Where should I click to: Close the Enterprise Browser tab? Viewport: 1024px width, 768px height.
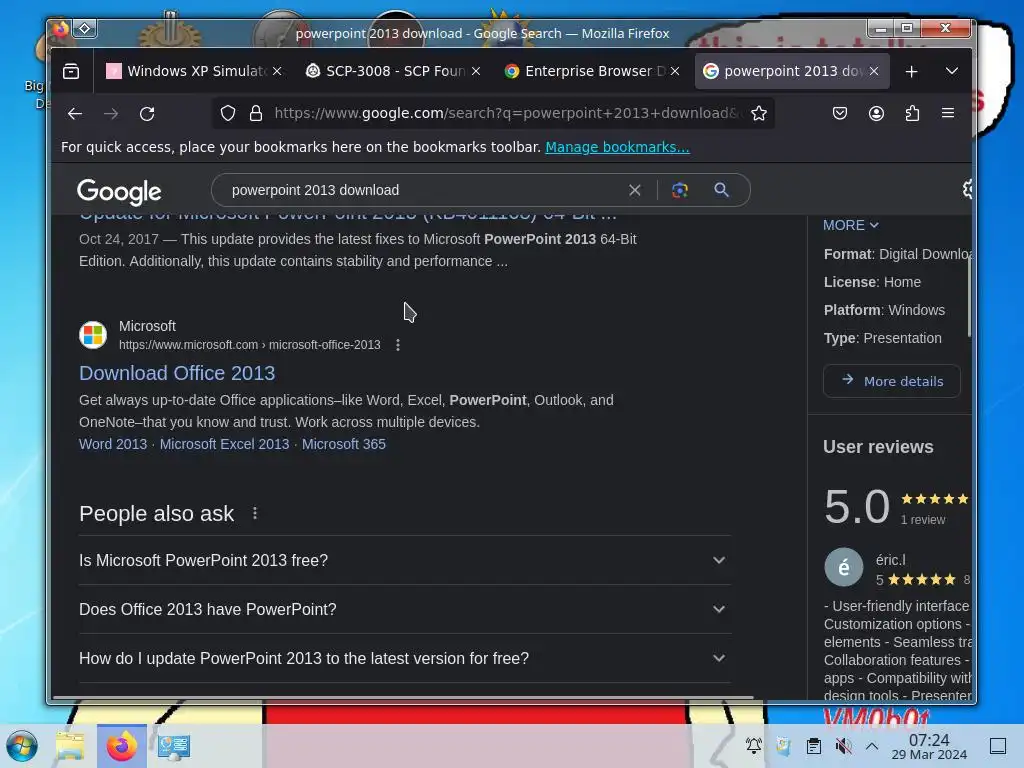click(675, 71)
